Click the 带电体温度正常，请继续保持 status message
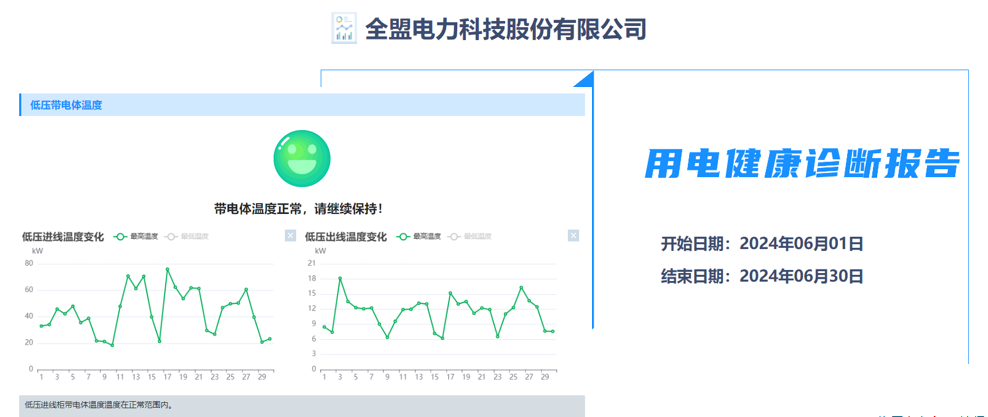This screenshot has width=988, height=417. [298, 209]
